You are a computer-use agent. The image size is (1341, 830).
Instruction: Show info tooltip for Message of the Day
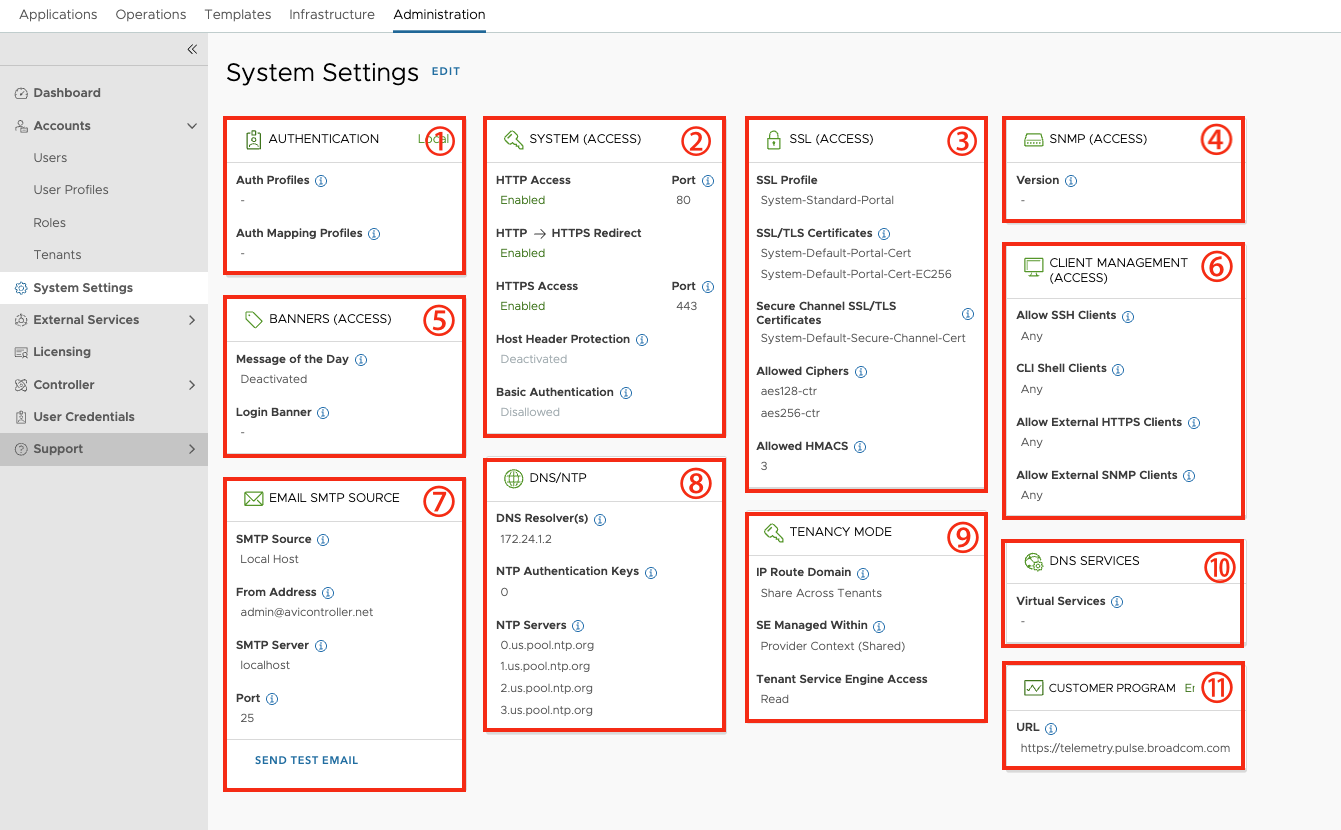tap(361, 360)
